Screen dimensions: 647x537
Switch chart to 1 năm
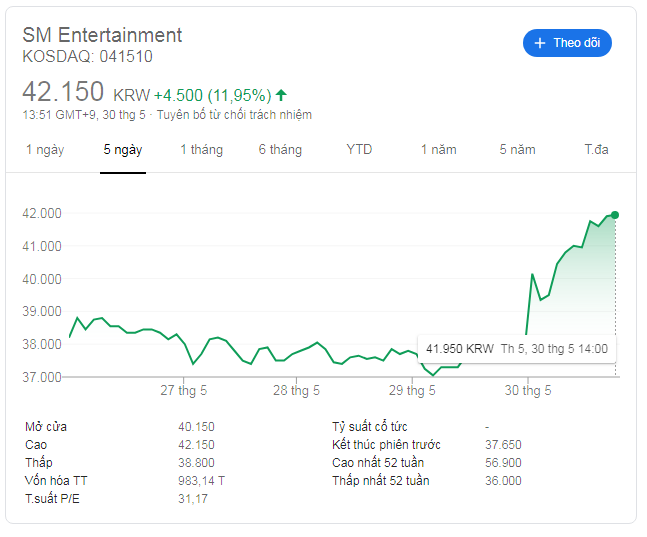click(x=438, y=149)
